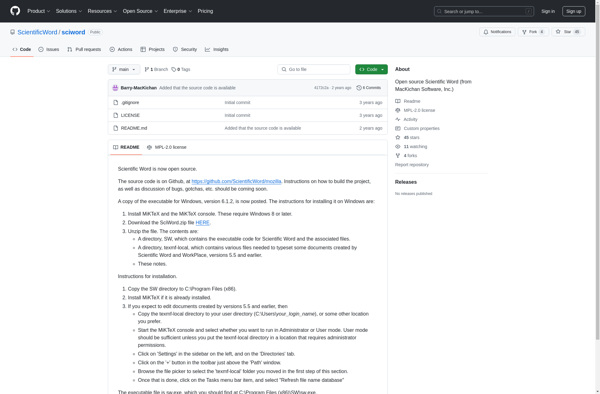The height and width of the screenshot is (394, 600).
Task: Switch to the Issues tab
Action: click(x=49, y=49)
